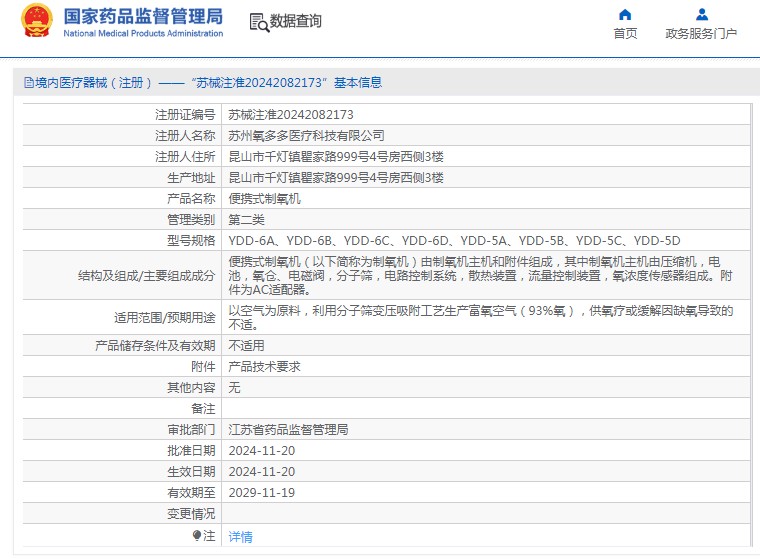Select registration number 苏械注准20242082173 value
760x559 pixels.
290,115
